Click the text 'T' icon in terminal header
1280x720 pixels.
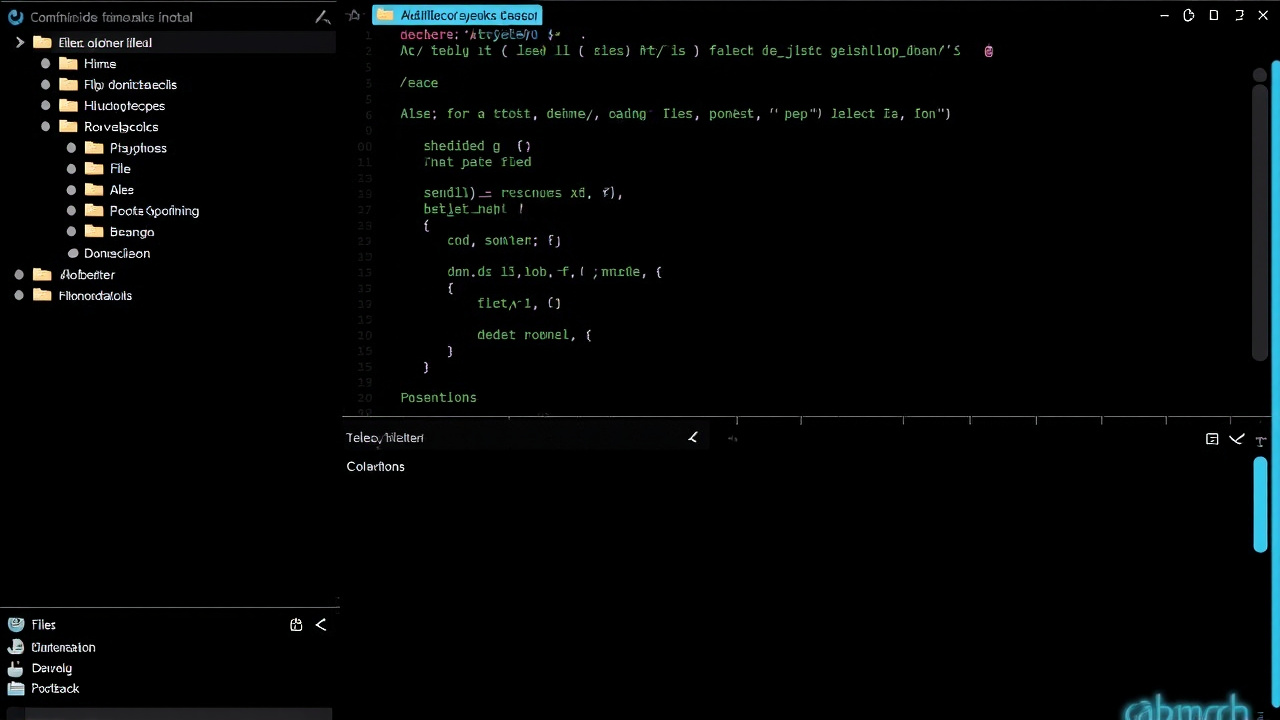(1261, 440)
